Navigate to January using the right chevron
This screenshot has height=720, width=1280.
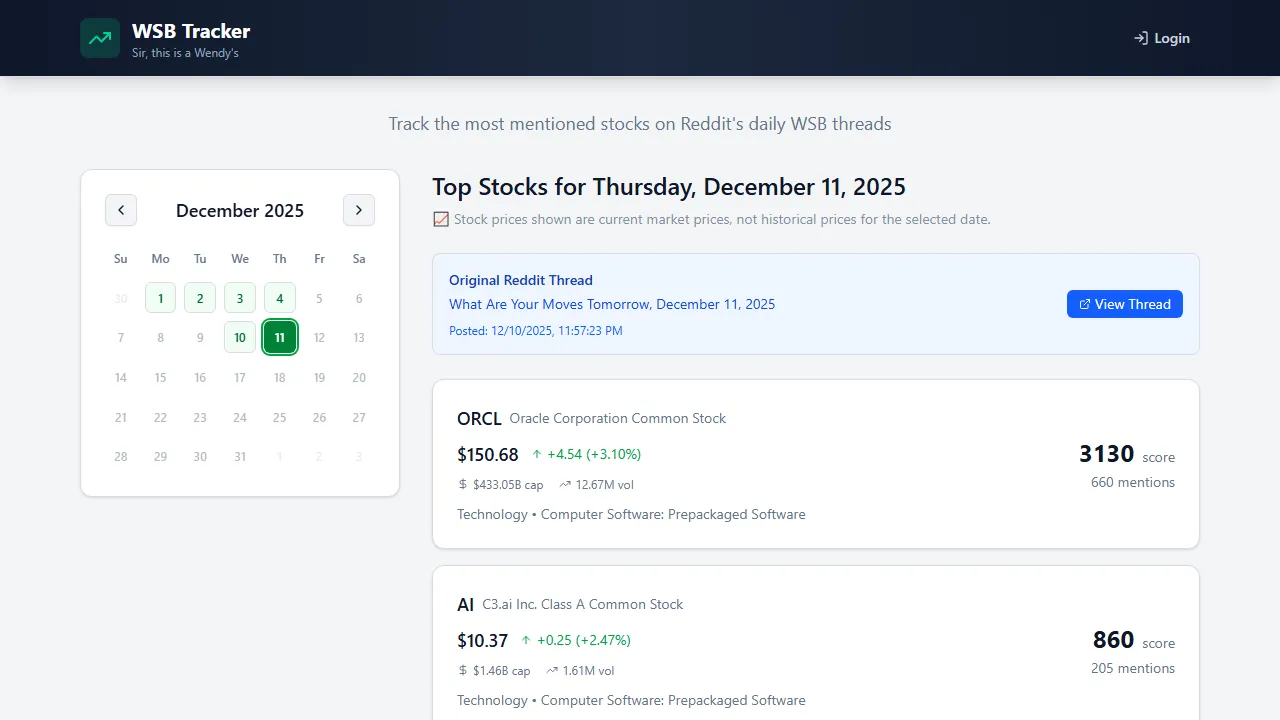click(x=359, y=210)
